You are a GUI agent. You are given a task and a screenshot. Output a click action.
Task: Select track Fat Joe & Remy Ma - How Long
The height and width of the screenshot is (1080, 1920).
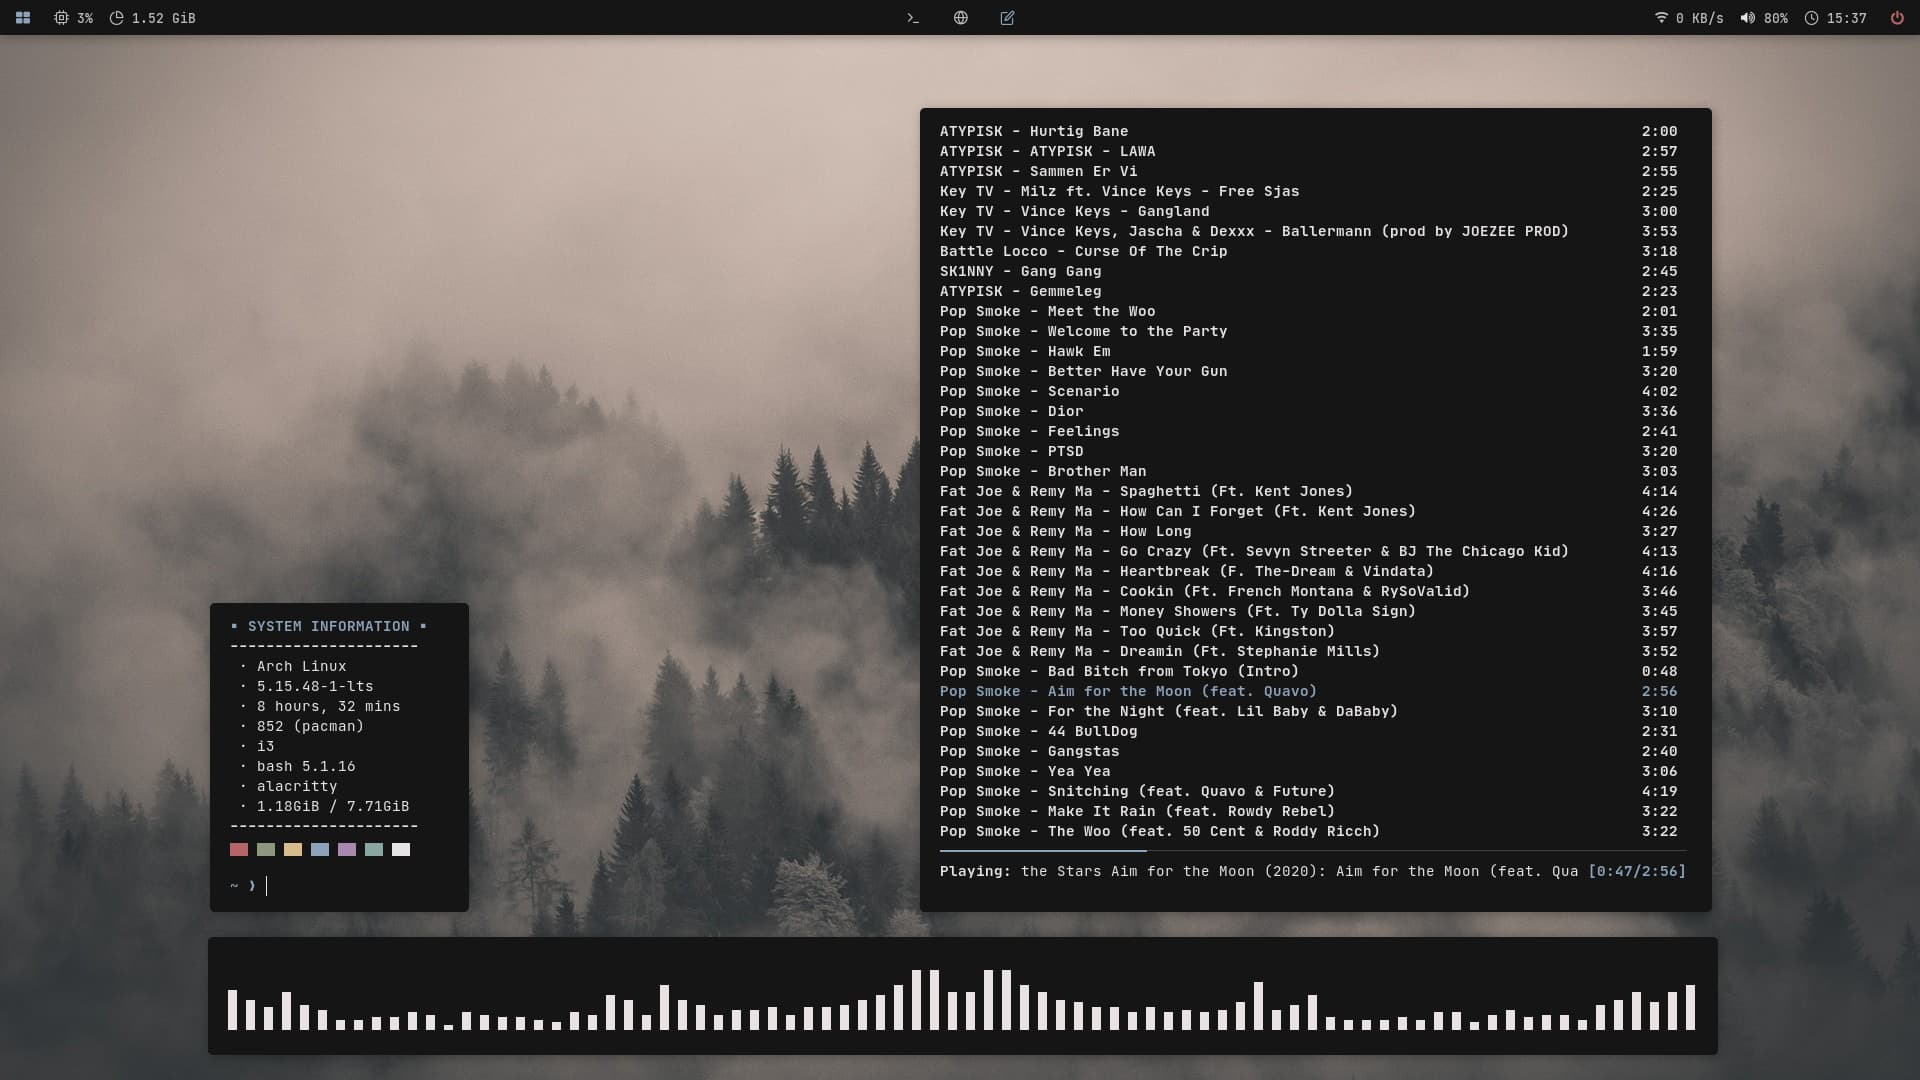(x=1309, y=531)
